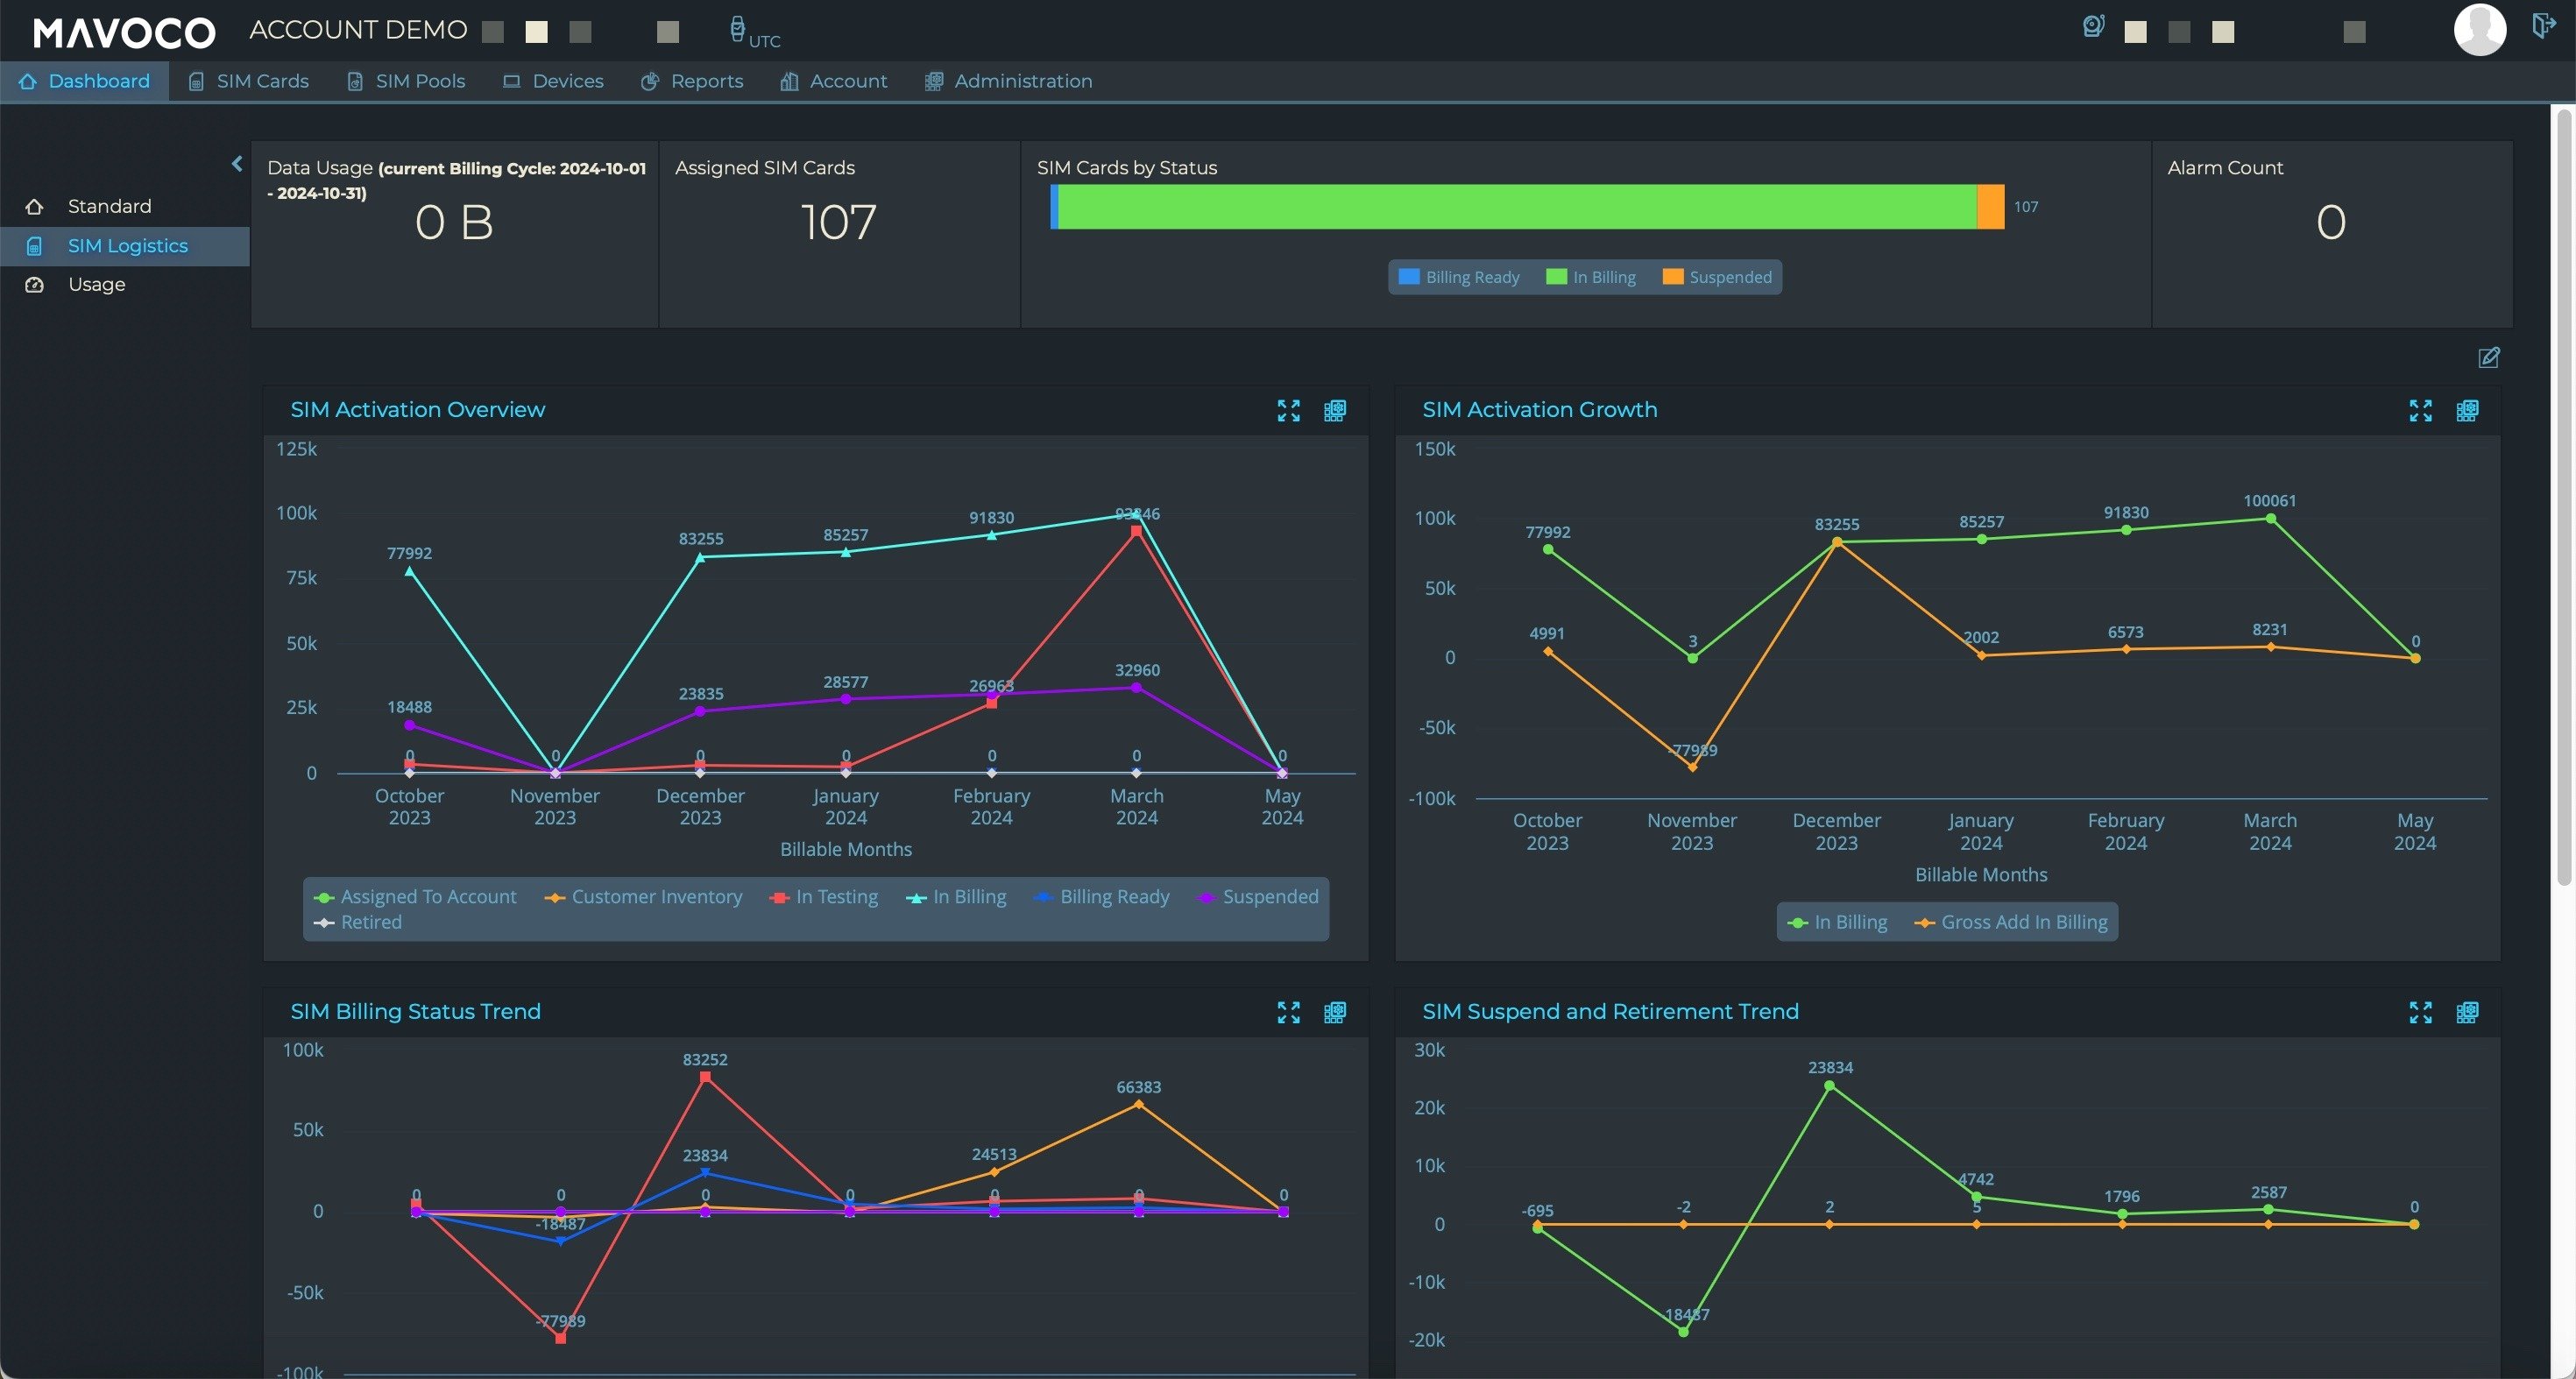Viewport: 2576px width, 1379px height.
Task: Click the Data Usage 0 B value
Action: point(454,222)
